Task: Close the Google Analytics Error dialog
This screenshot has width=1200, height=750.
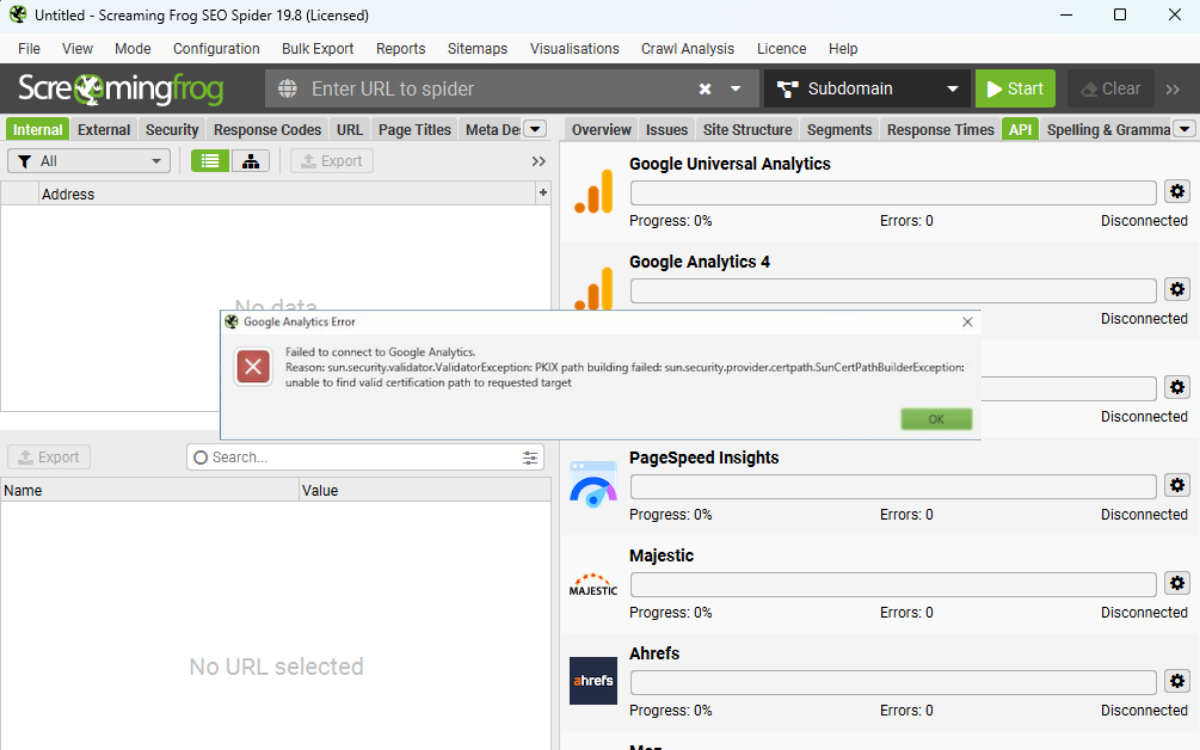Action: (967, 322)
